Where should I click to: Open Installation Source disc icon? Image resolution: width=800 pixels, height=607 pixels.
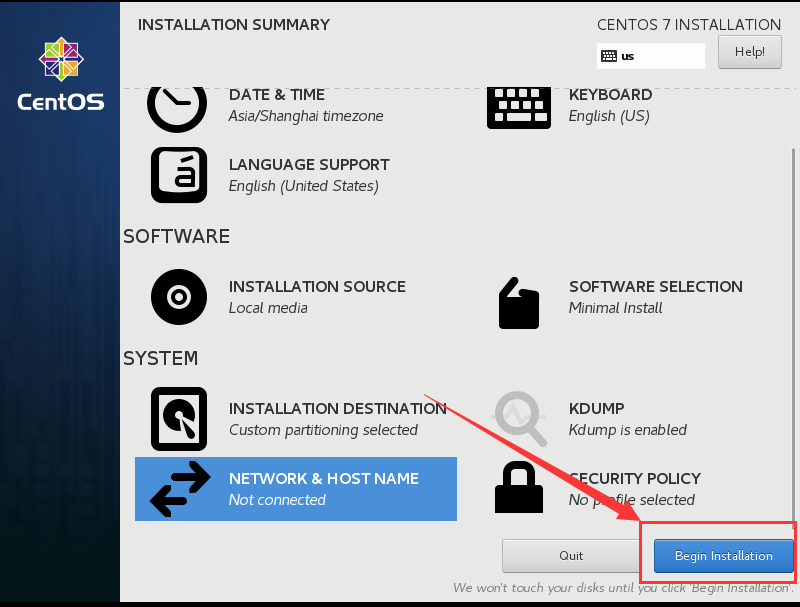(179, 297)
